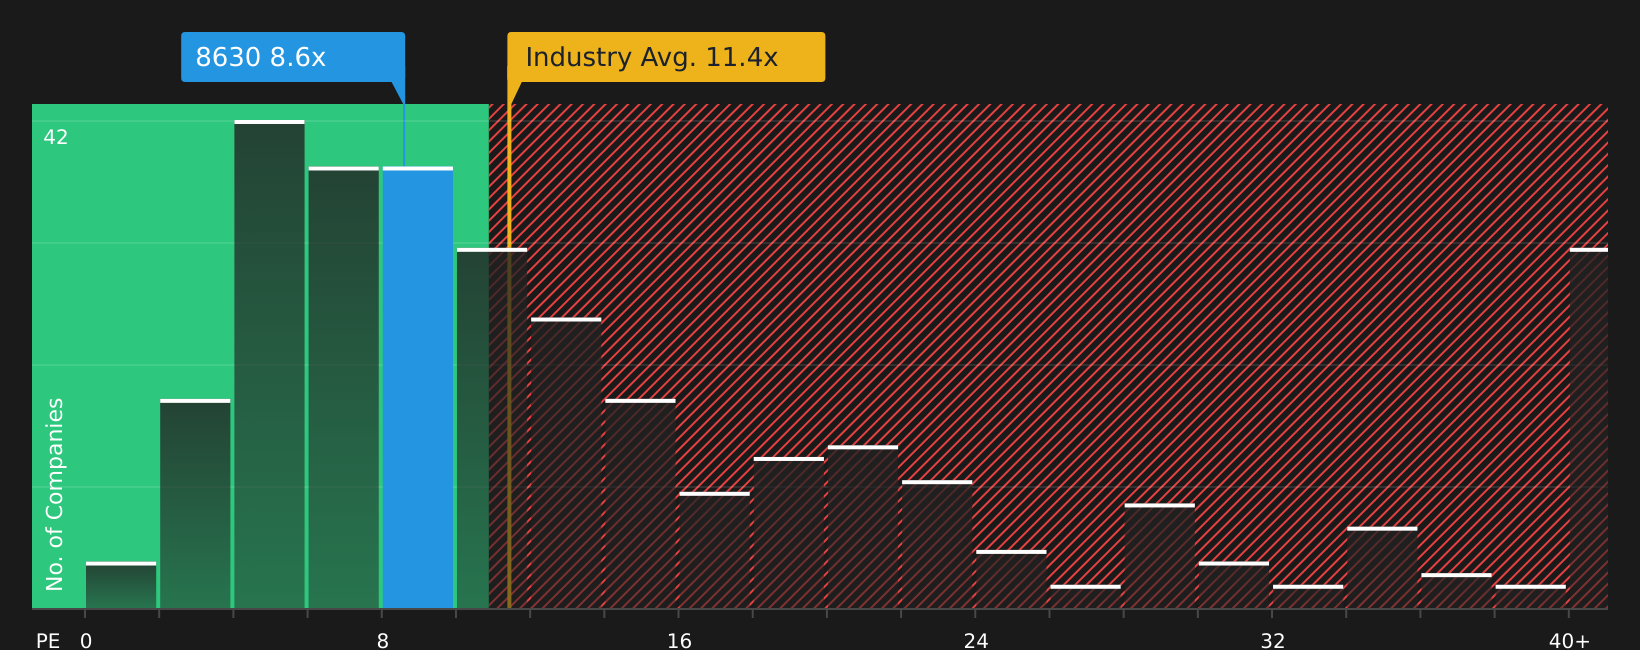Screen dimensions: 1640x650
Task: Click the "No. of Companies" axis title
Action: click(55, 494)
